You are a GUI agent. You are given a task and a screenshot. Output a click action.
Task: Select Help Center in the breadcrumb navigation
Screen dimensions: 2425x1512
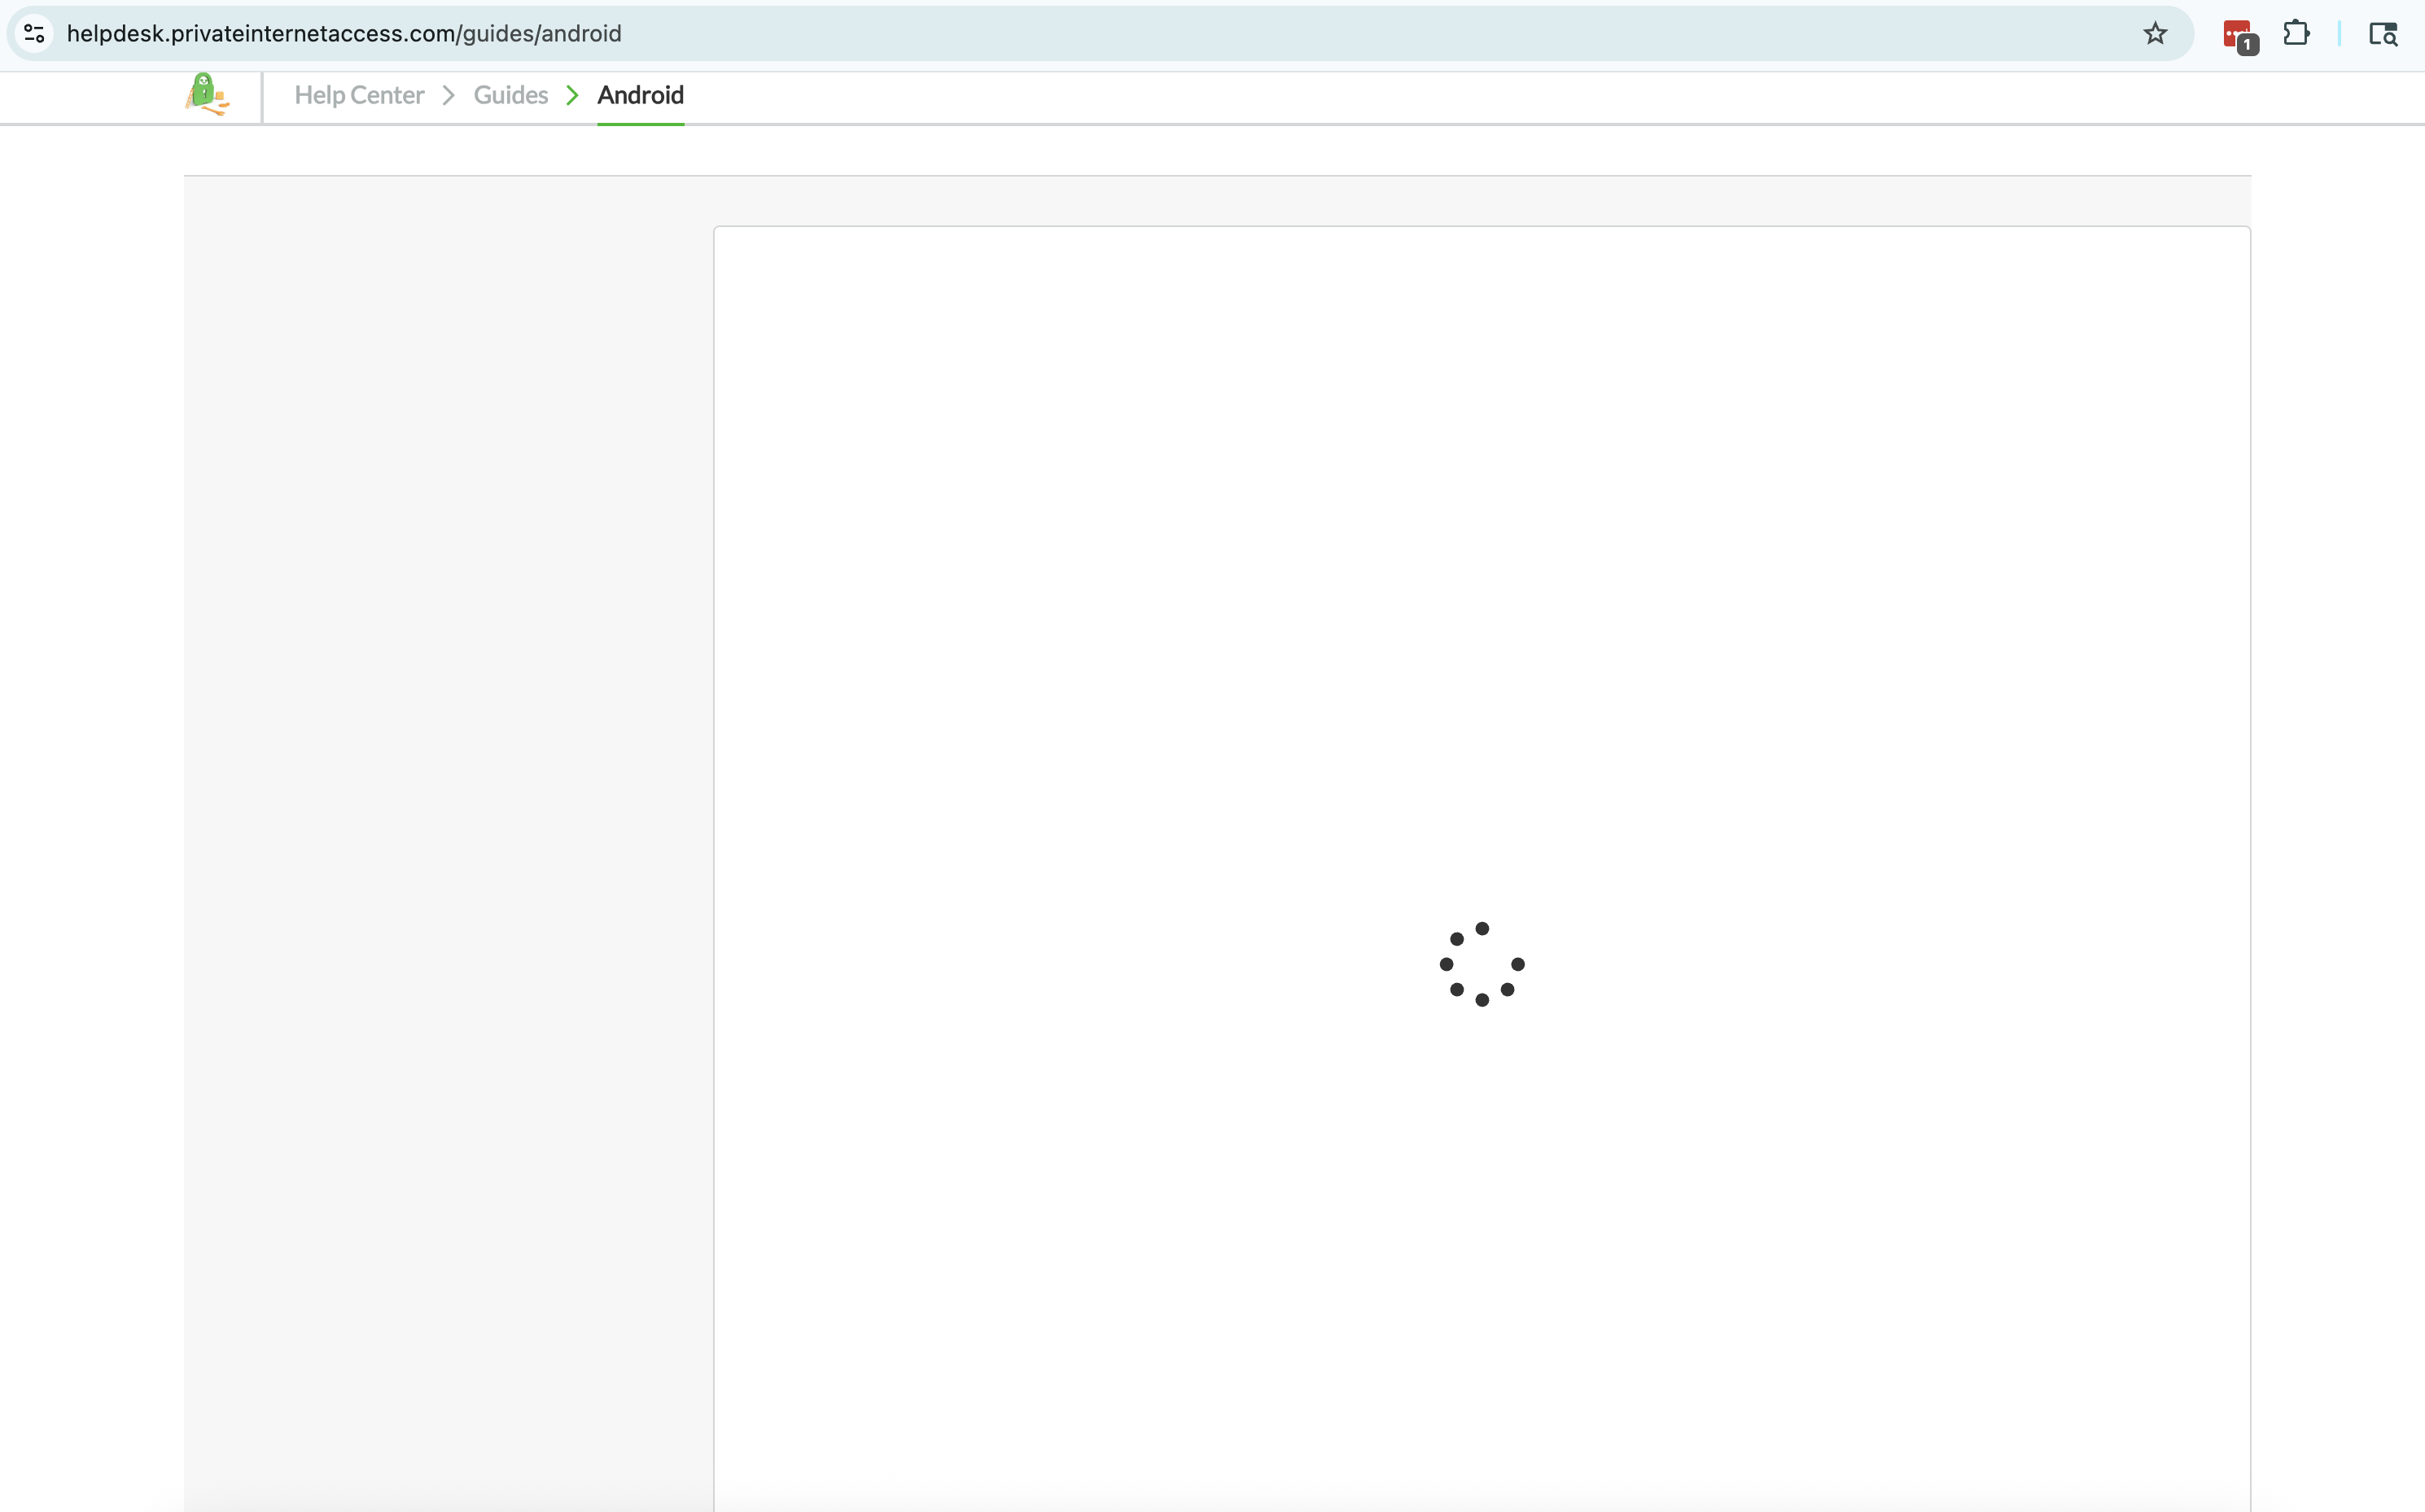[359, 95]
